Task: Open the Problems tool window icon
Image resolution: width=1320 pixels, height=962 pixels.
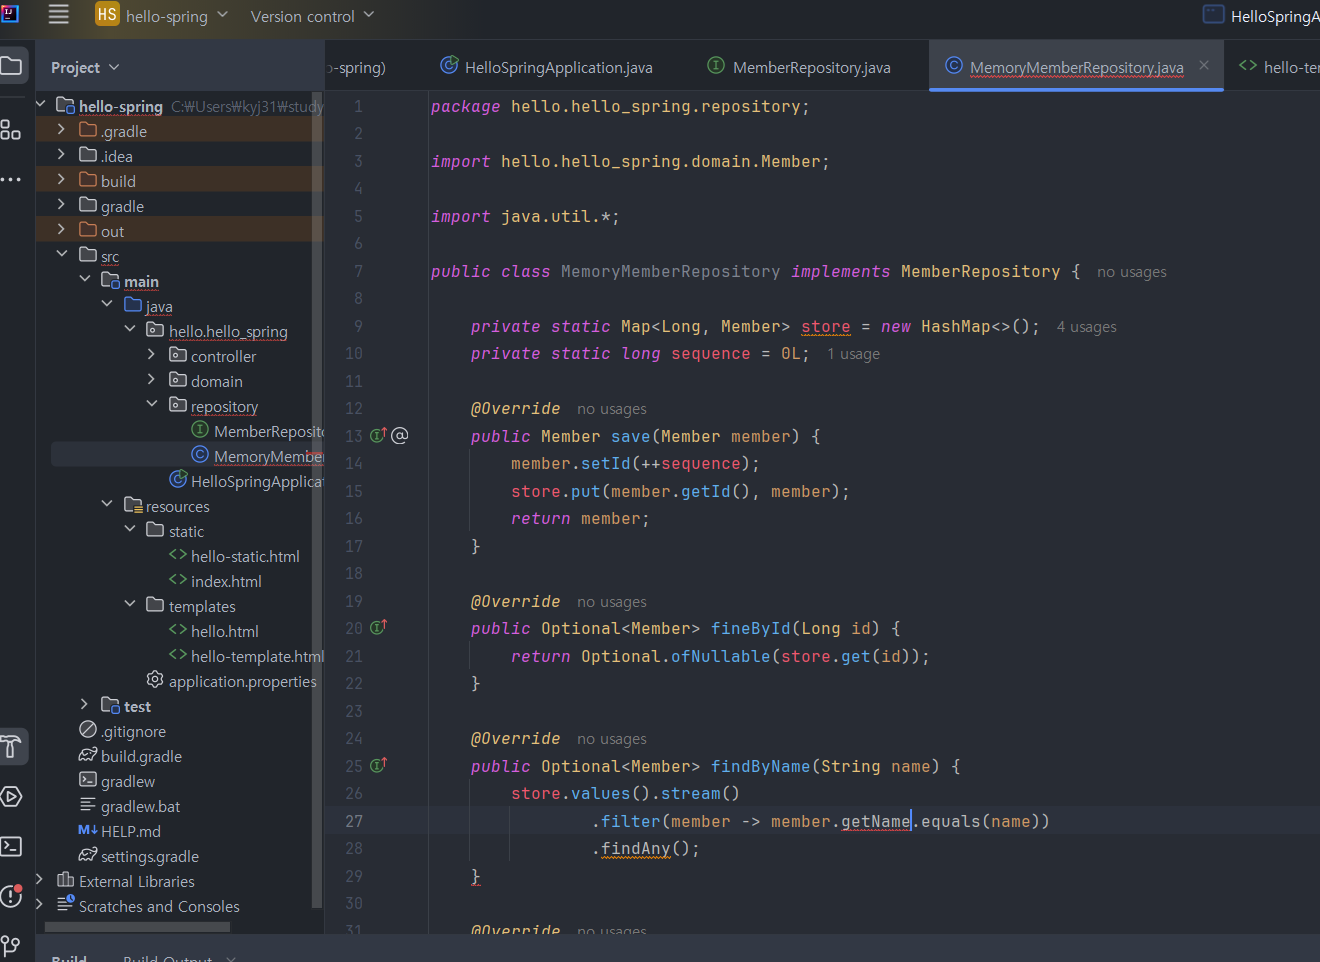Action: click(x=11, y=896)
